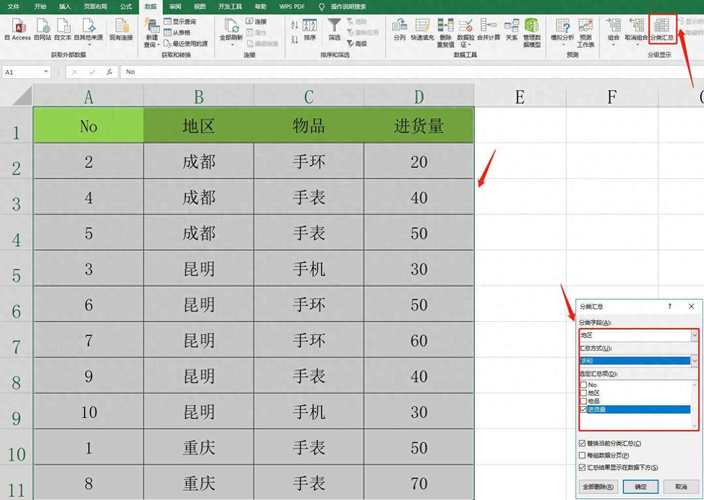Select cell B2 containing 成都
The height and width of the screenshot is (500, 704).
[198, 161]
